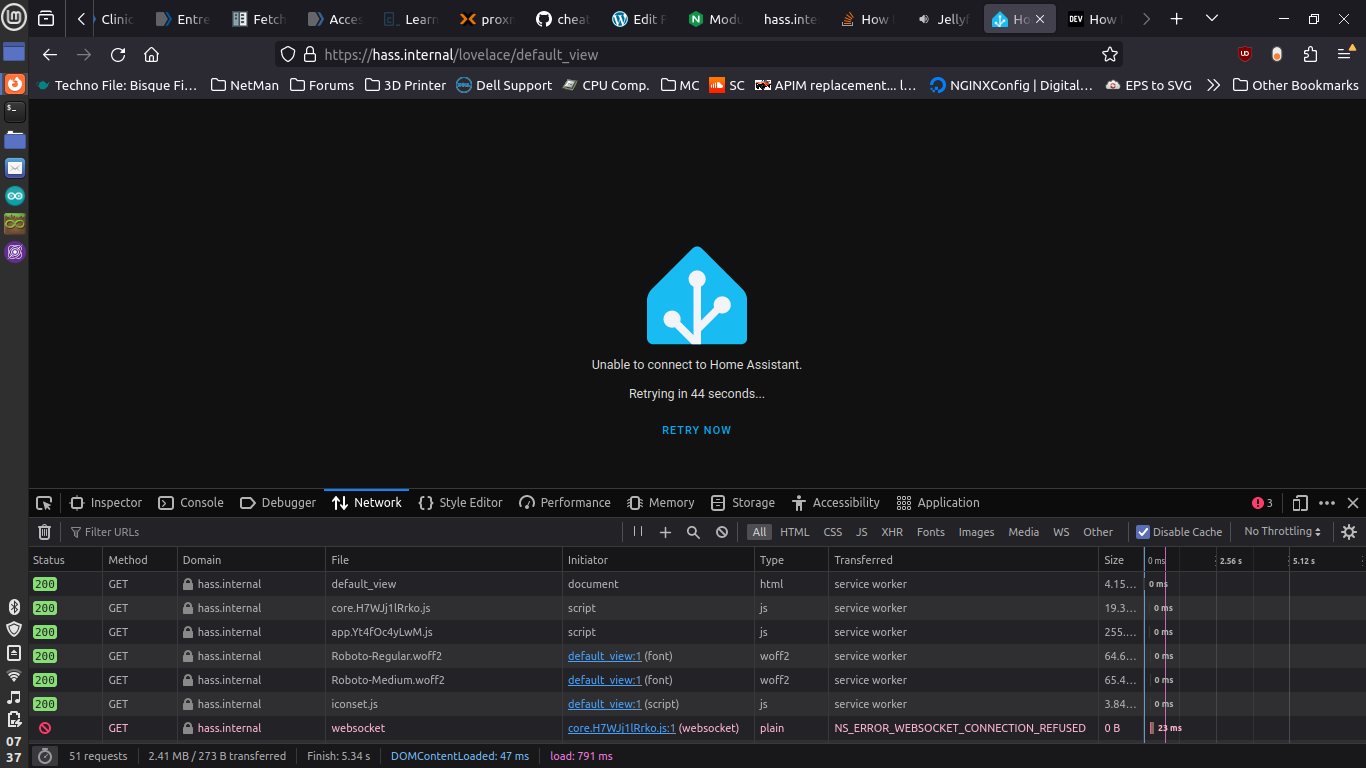Open the Accessibility tab

[835, 503]
